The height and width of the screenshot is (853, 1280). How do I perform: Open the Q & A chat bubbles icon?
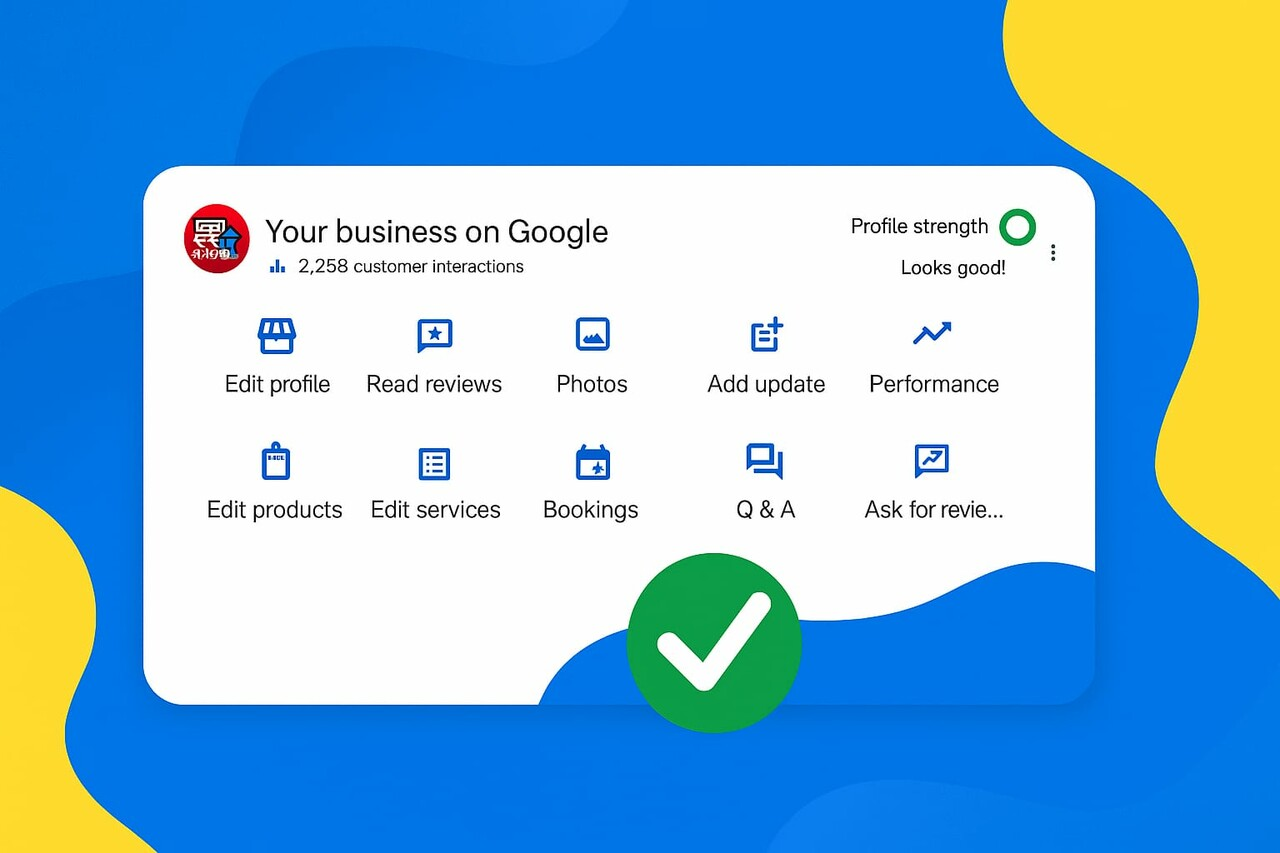[x=765, y=461]
